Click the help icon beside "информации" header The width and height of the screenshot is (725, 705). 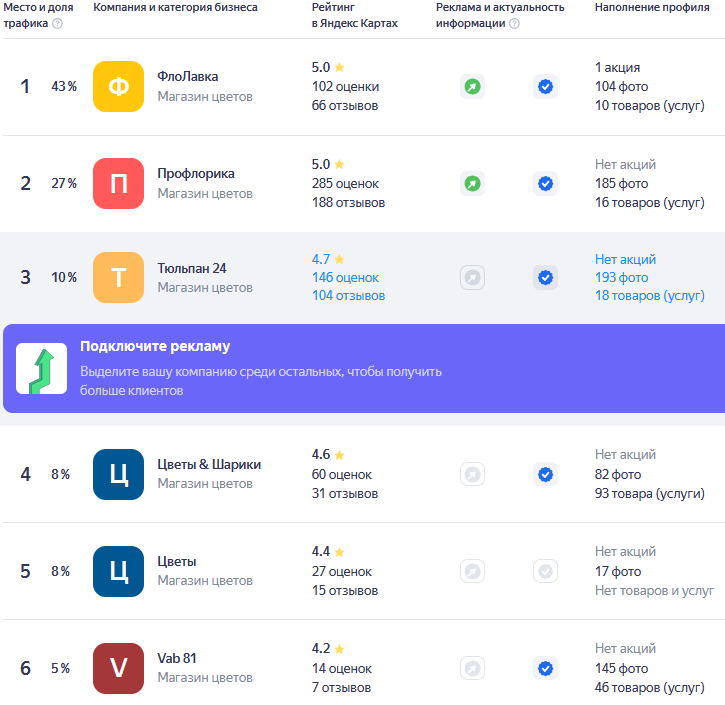514,24
